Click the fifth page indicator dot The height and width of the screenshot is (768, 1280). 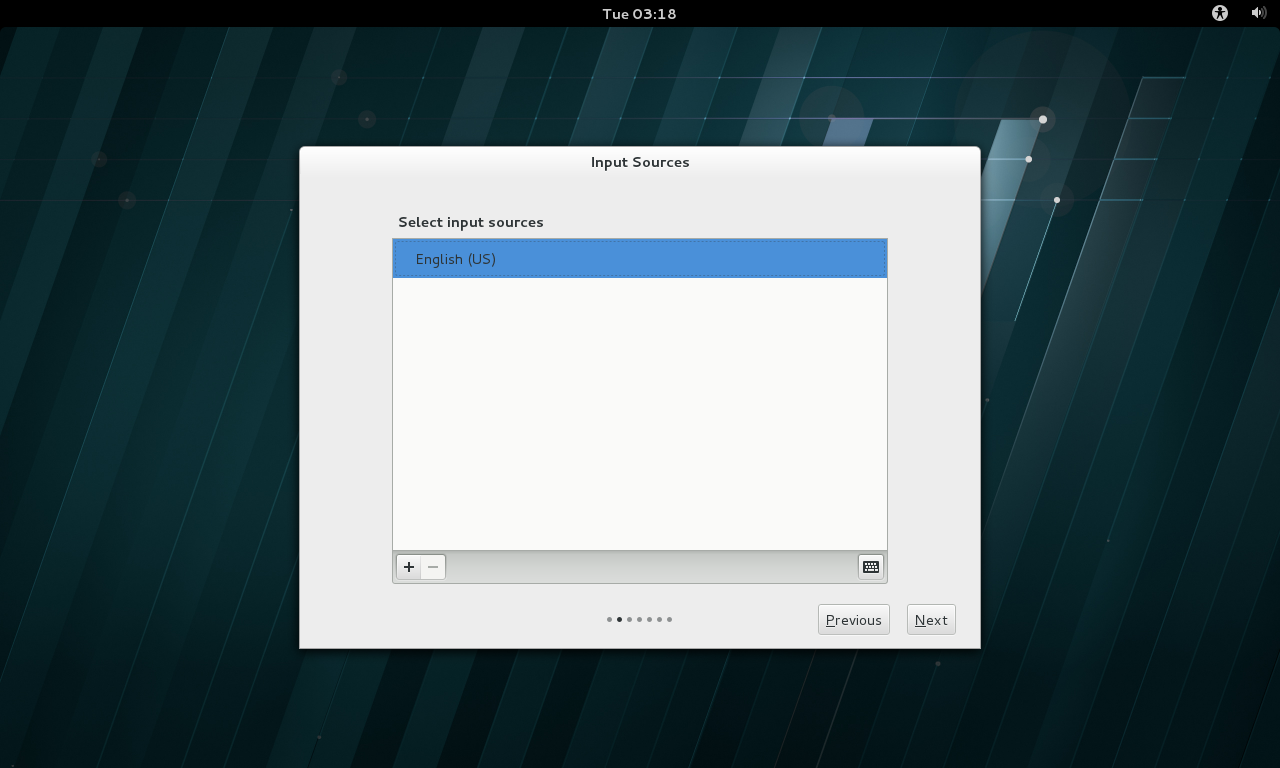tap(649, 620)
